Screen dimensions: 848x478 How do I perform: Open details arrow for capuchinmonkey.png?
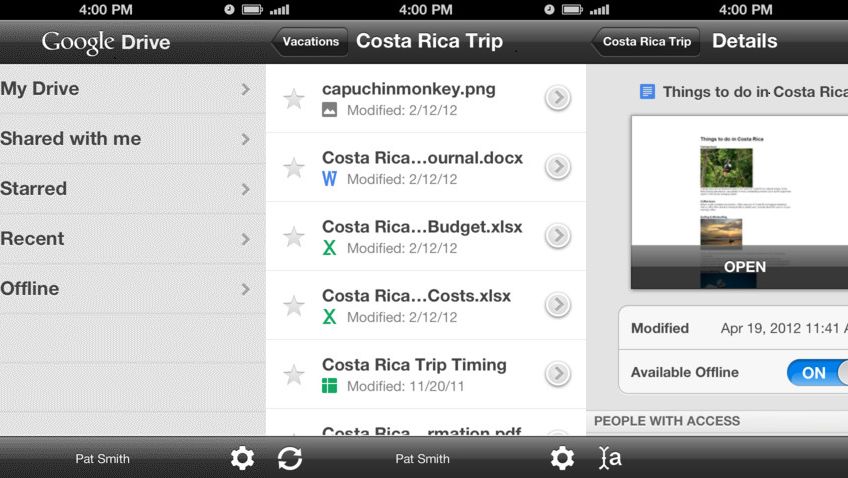click(558, 98)
